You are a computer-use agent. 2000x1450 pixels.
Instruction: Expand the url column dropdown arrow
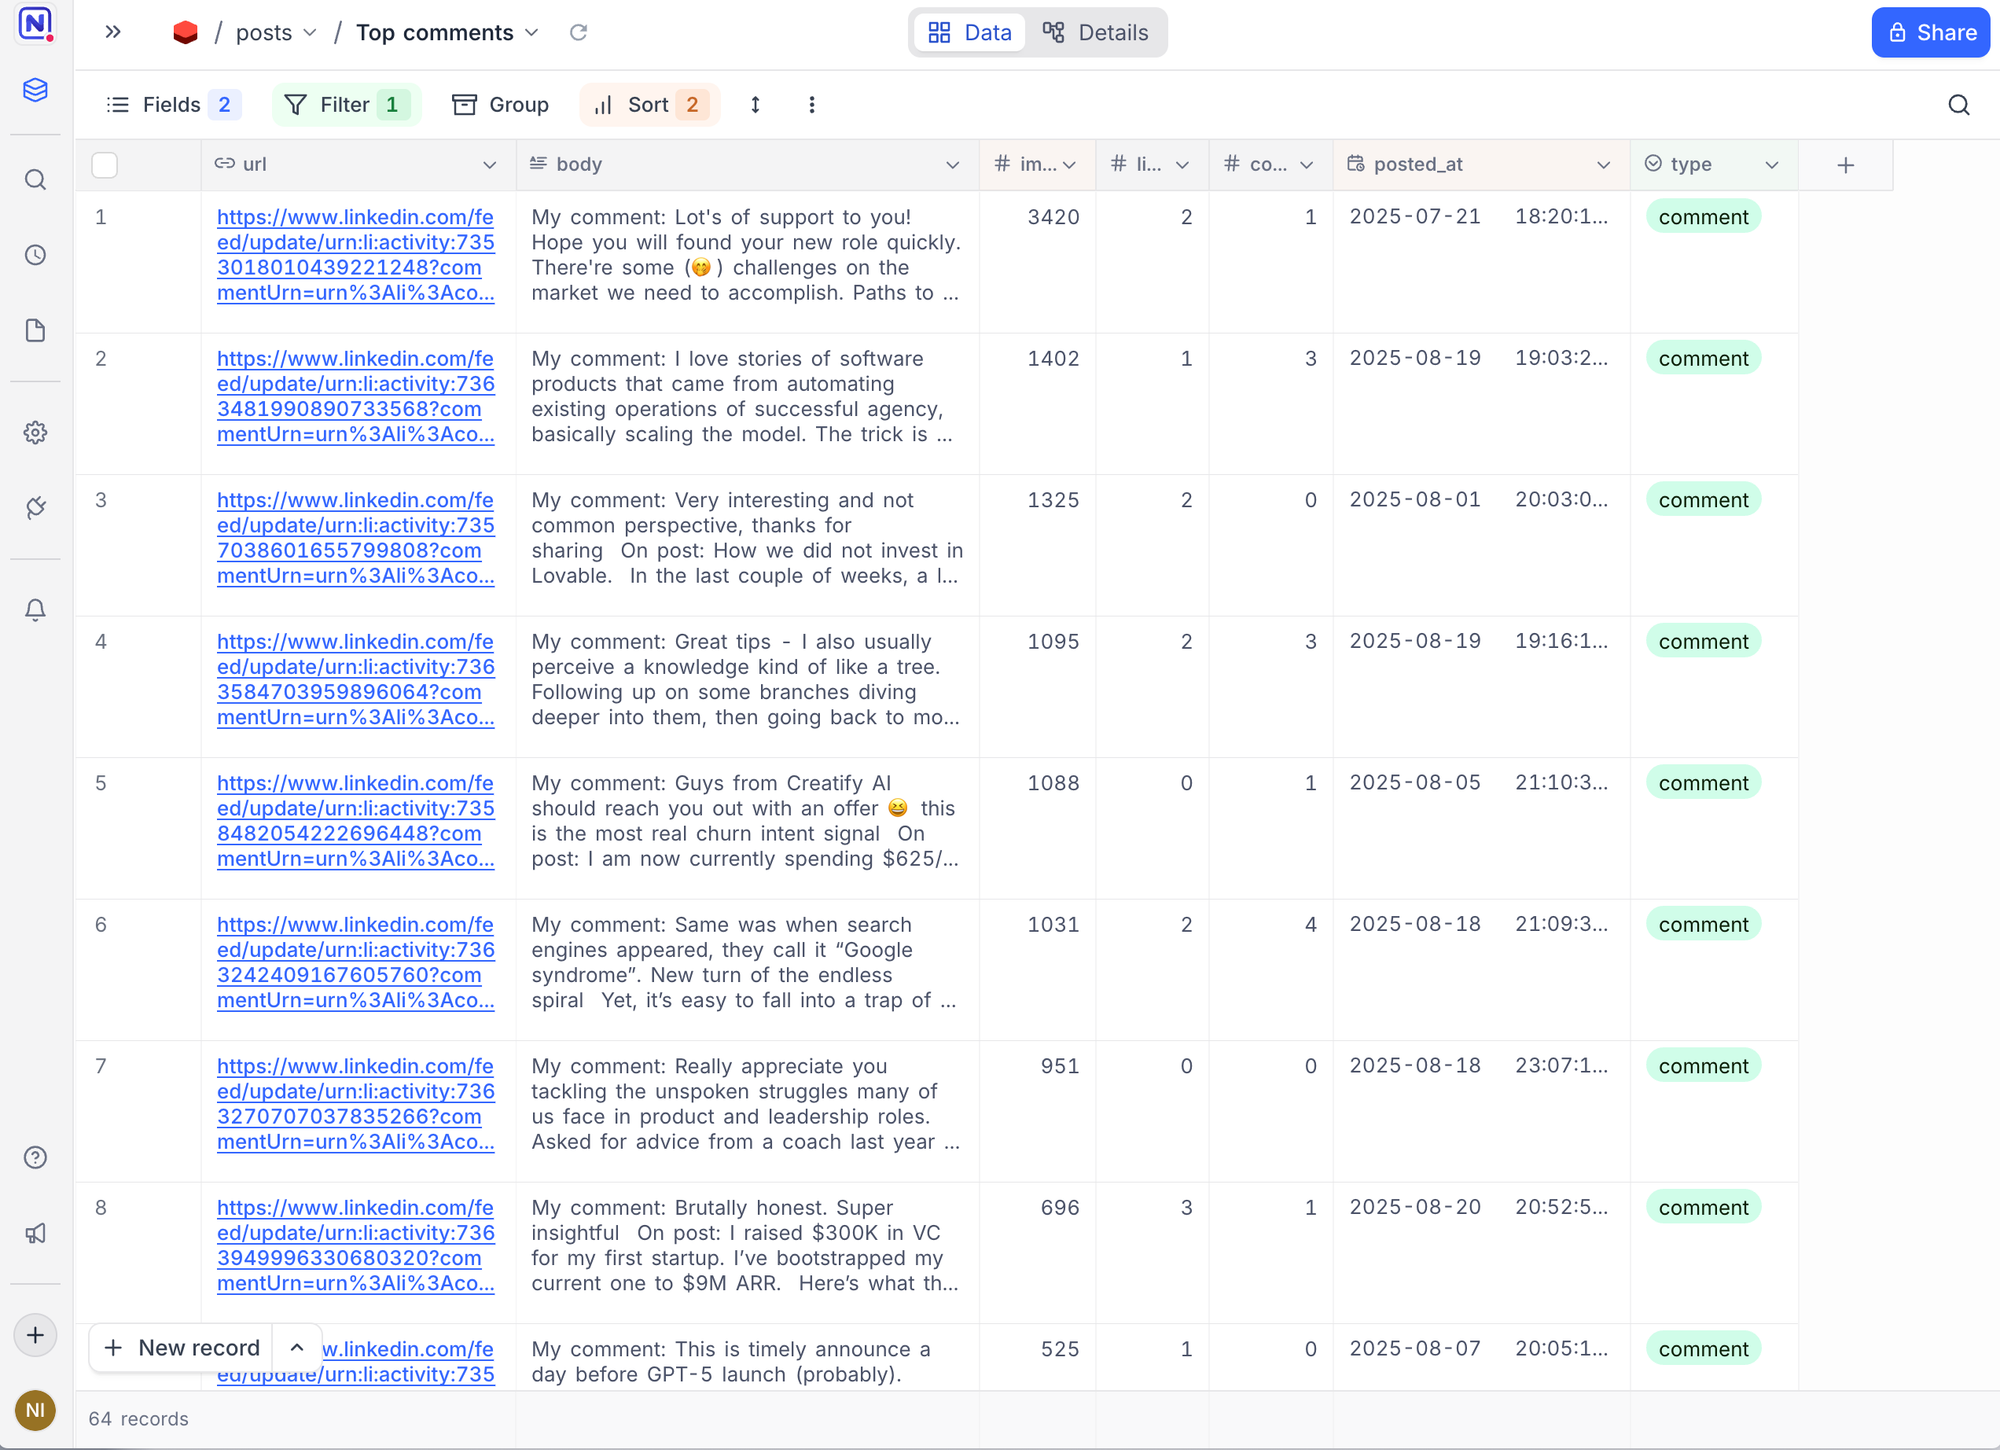[x=489, y=165]
